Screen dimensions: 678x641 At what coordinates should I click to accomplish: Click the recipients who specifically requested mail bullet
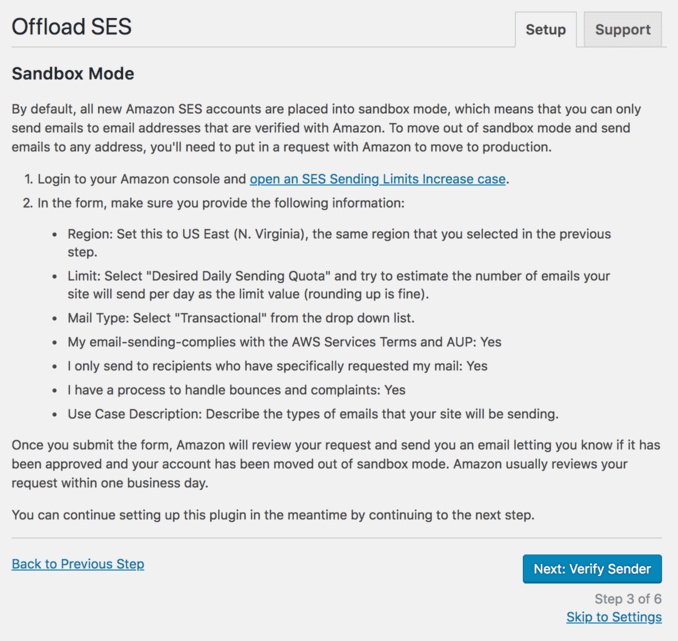[278, 366]
